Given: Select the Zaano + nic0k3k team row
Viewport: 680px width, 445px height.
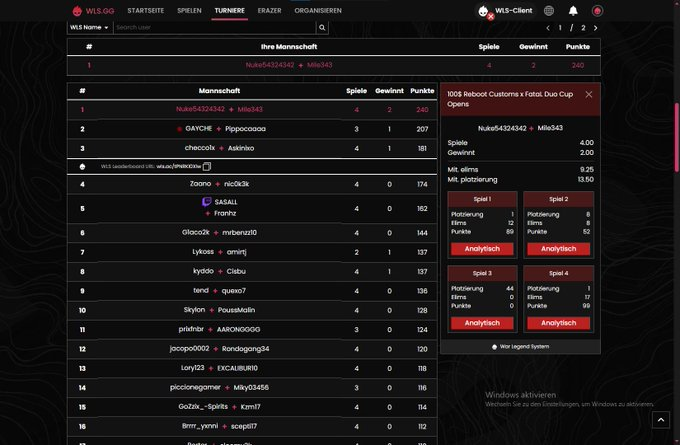Looking at the screenshot, I should [x=252, y=184].
